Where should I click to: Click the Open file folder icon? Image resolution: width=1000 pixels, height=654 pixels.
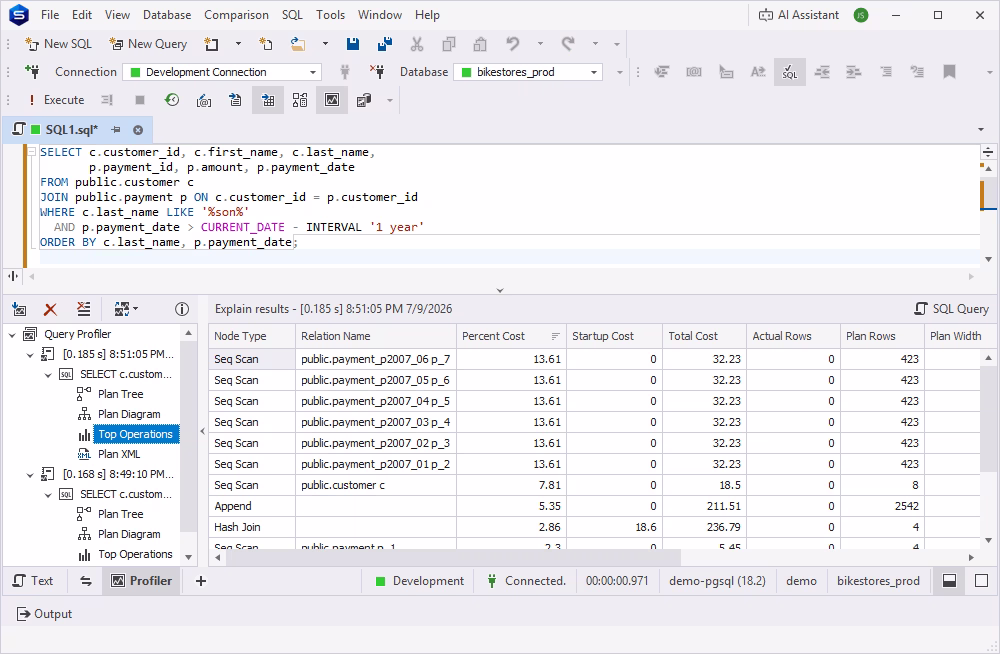298,44
